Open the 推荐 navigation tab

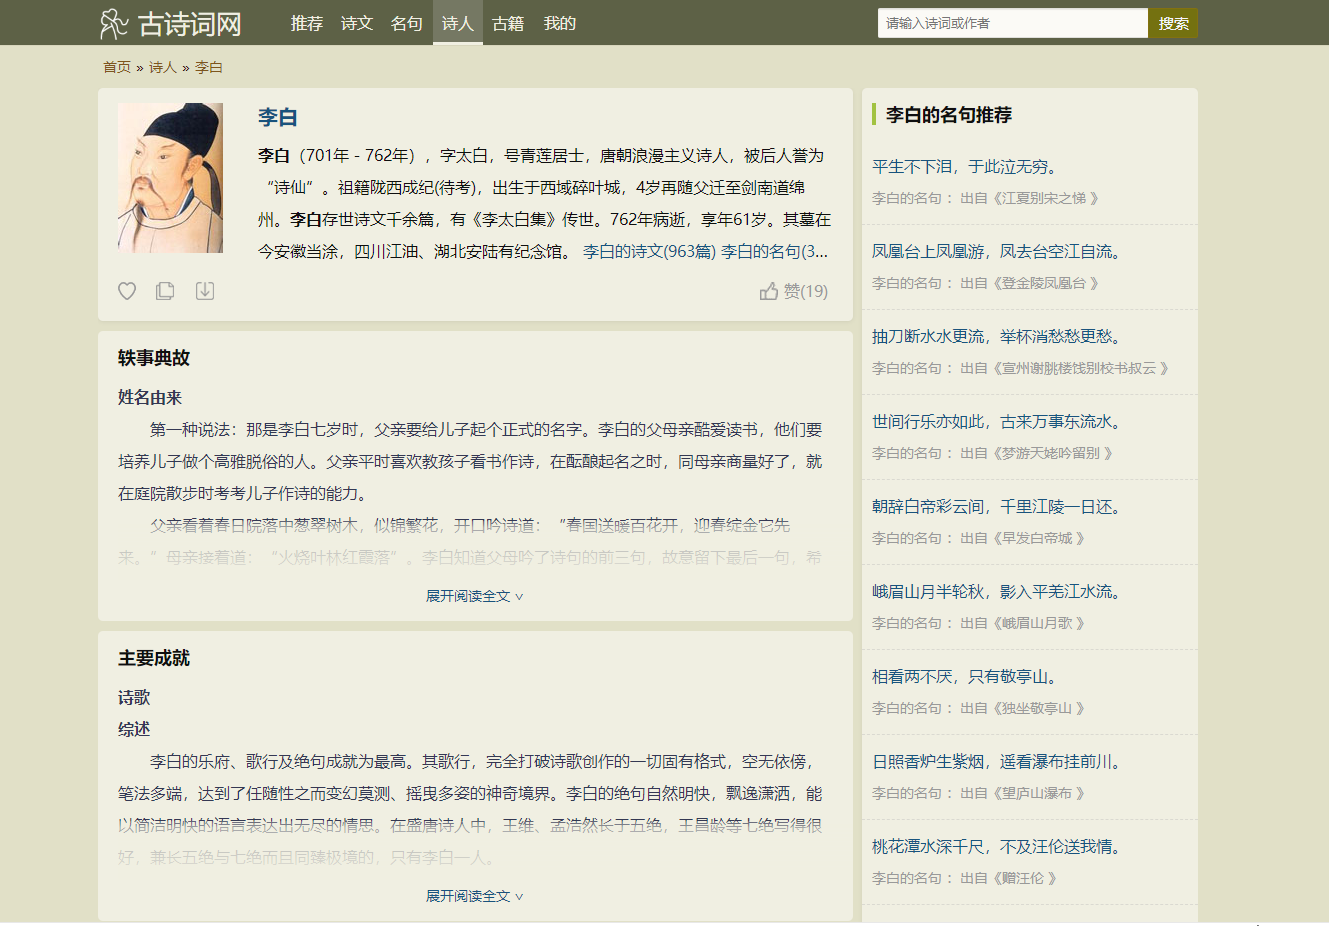[307, 23]
